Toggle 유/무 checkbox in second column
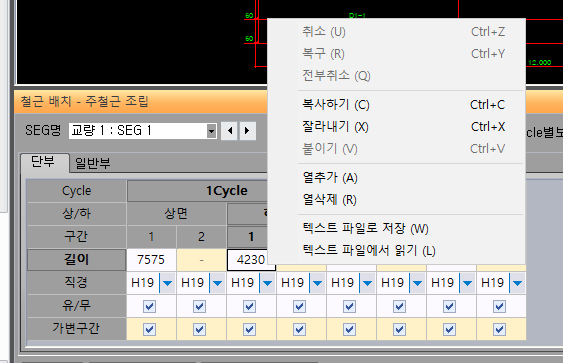 [x=199, y=307]
